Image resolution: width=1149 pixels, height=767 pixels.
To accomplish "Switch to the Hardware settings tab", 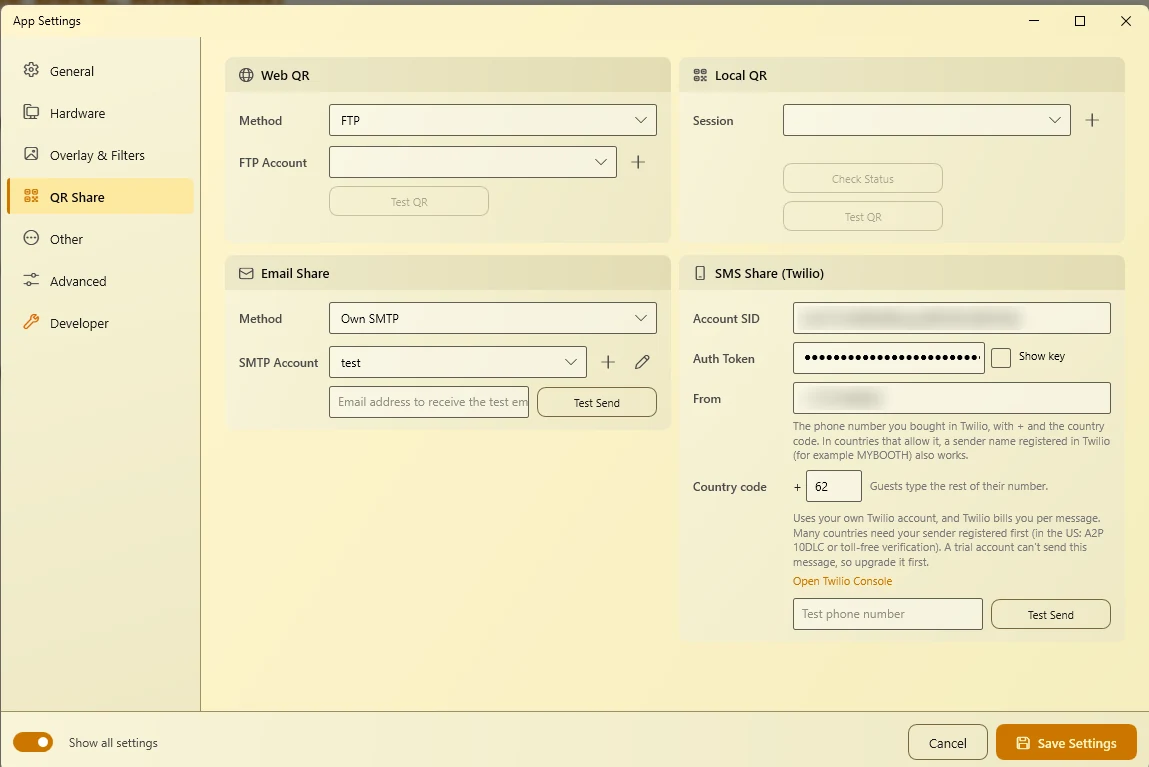I will [100, 113].
